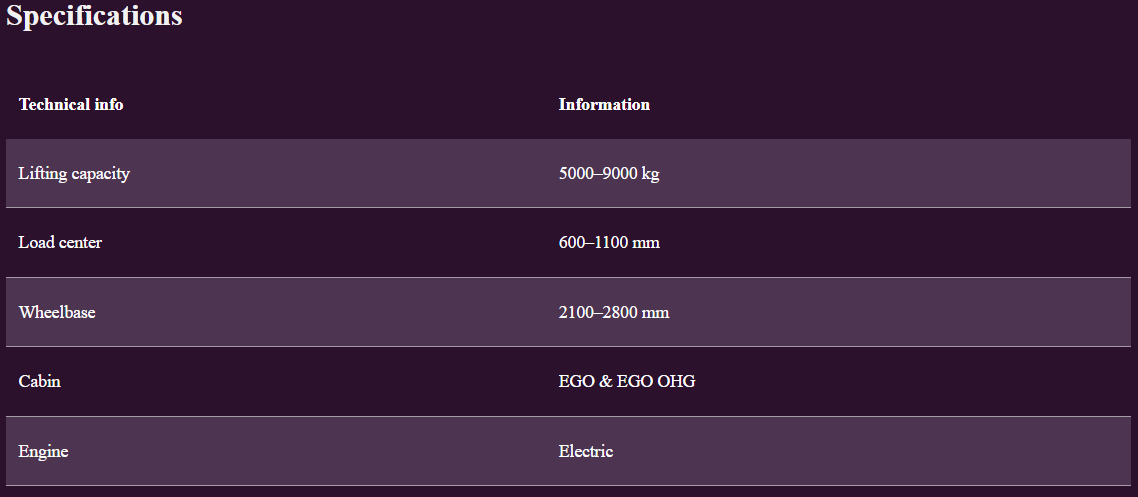Click the Engine row label
Image resolution: width=1138 pixels, height=497 pixels.
click(43, 451)
